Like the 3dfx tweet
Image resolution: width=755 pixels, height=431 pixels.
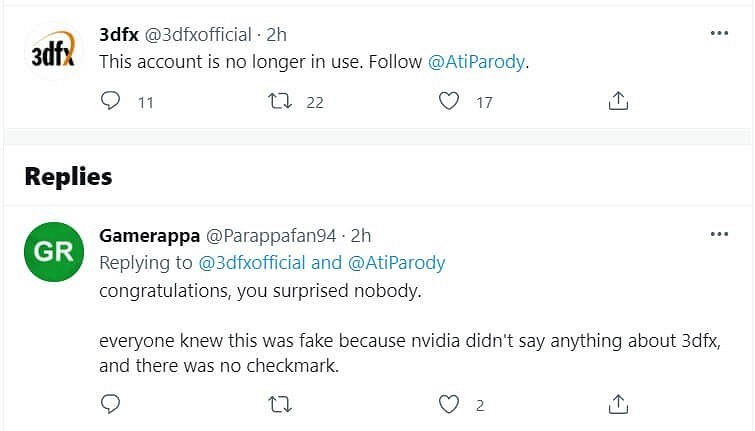(x=450, y=101)
